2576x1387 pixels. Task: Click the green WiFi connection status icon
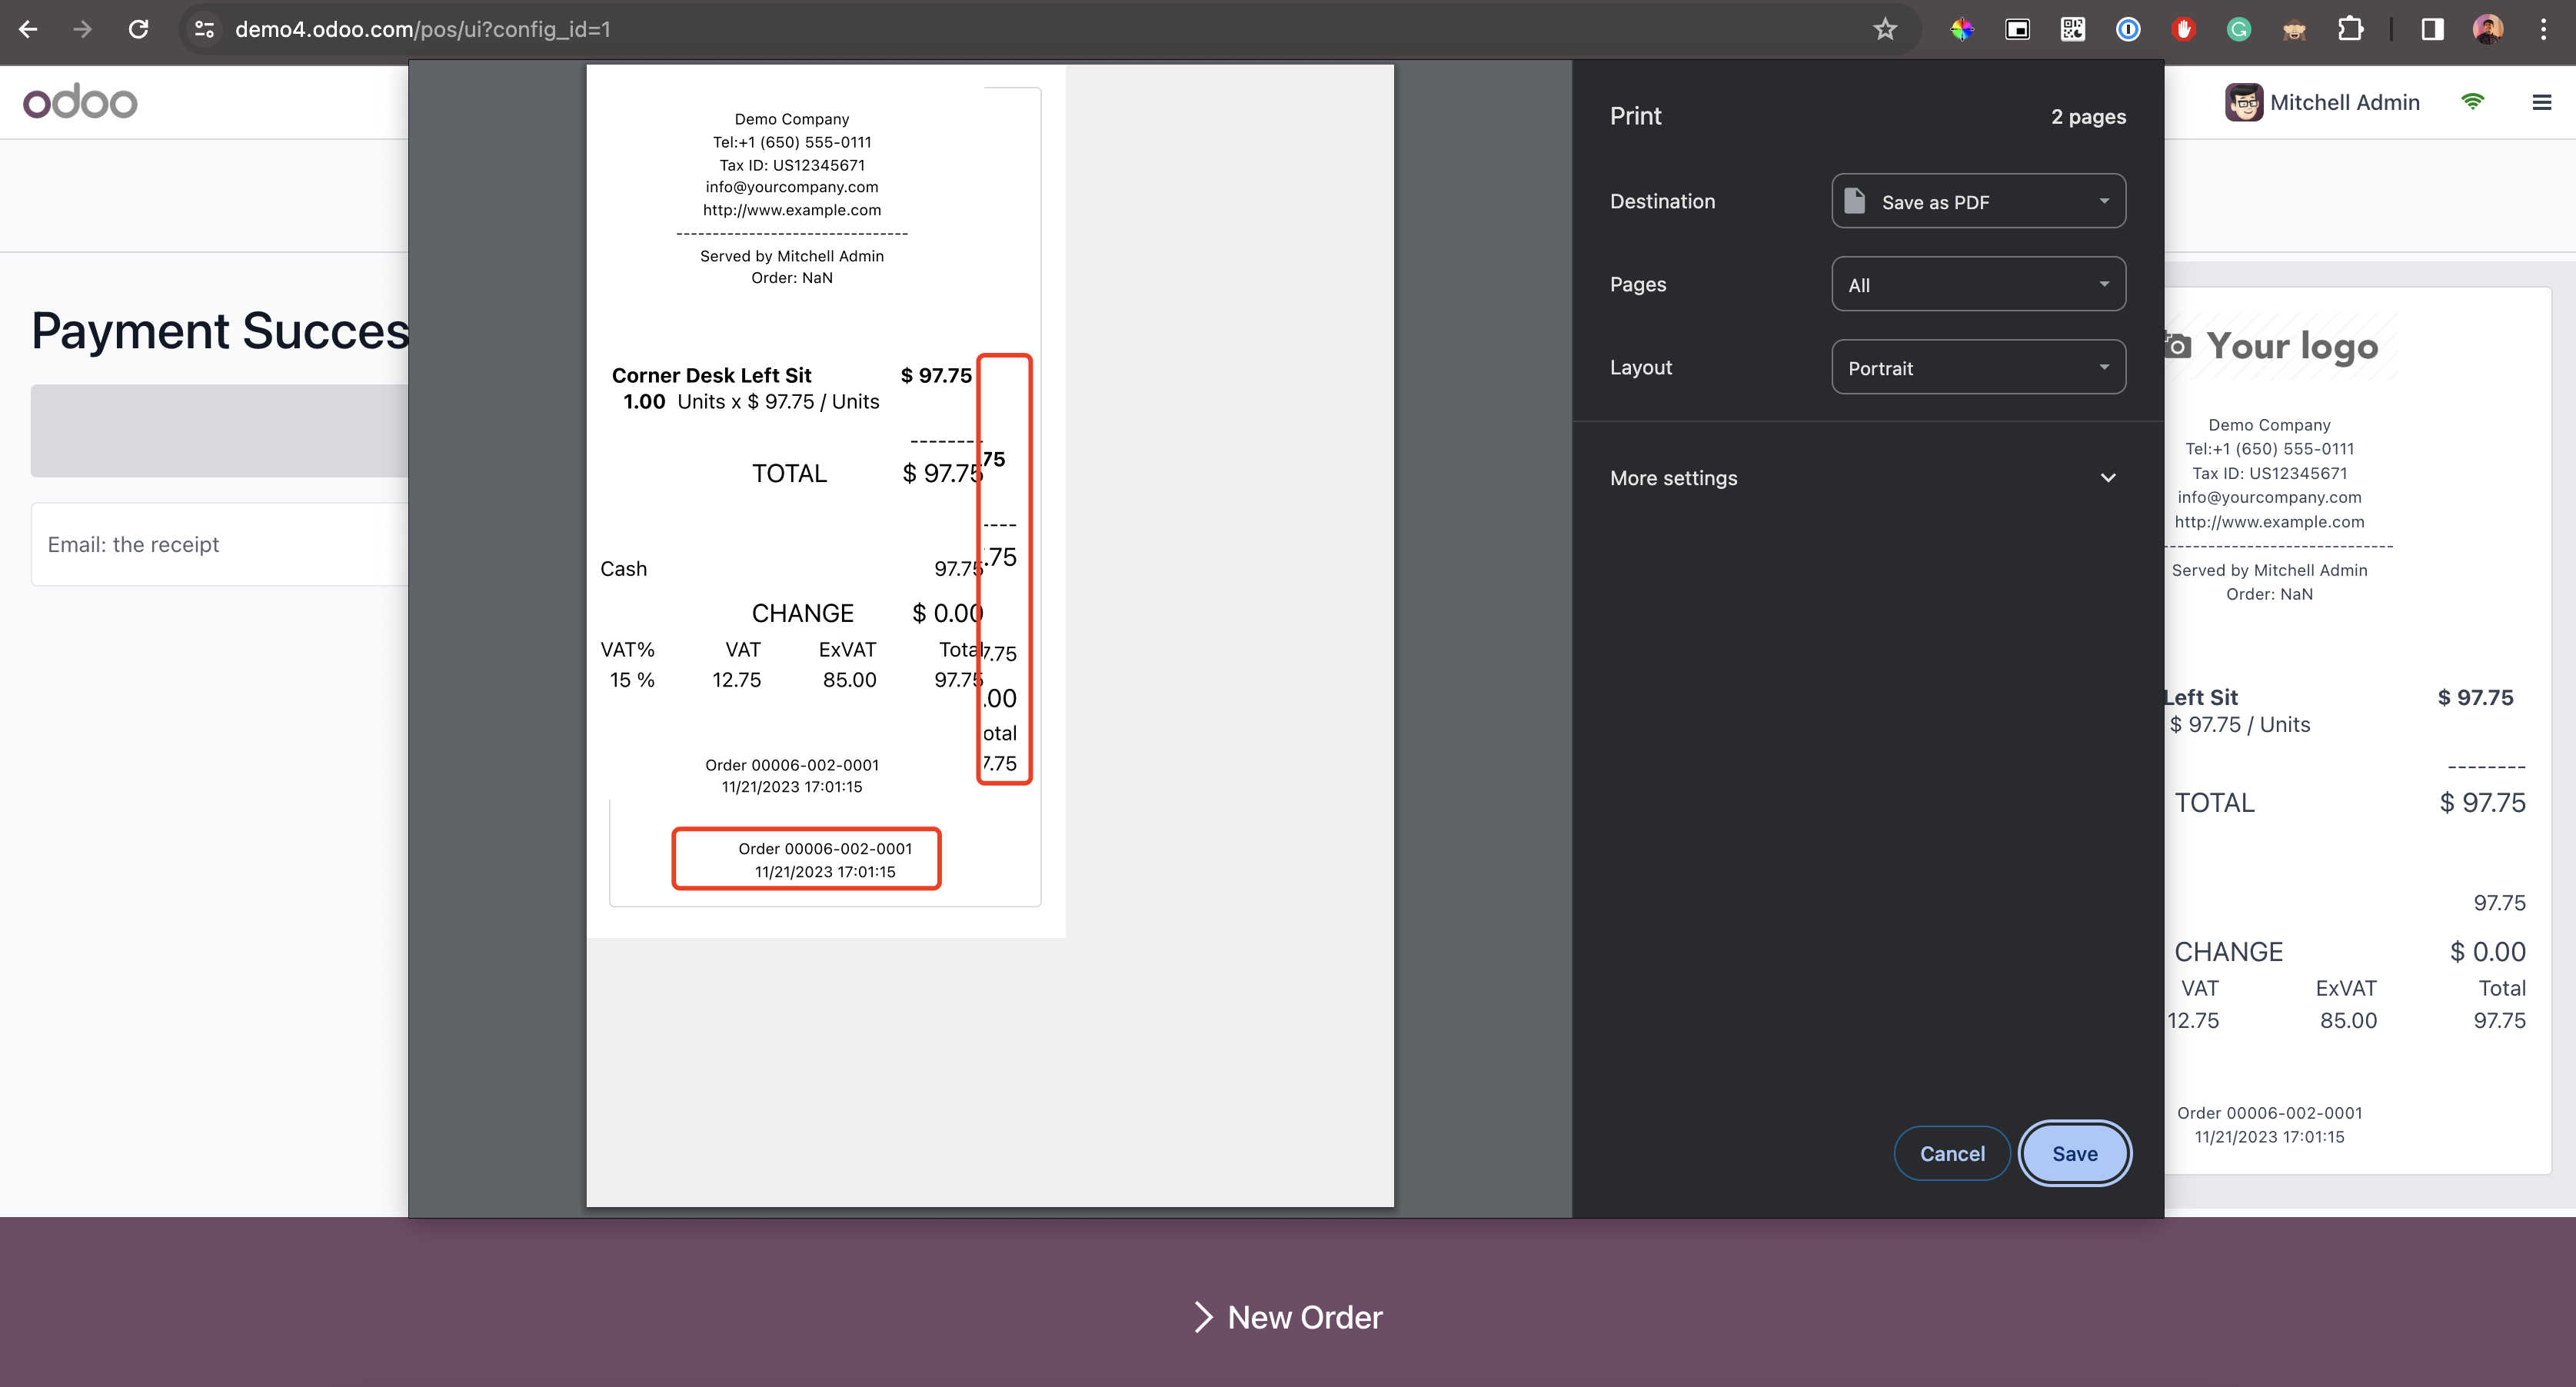2474,101
